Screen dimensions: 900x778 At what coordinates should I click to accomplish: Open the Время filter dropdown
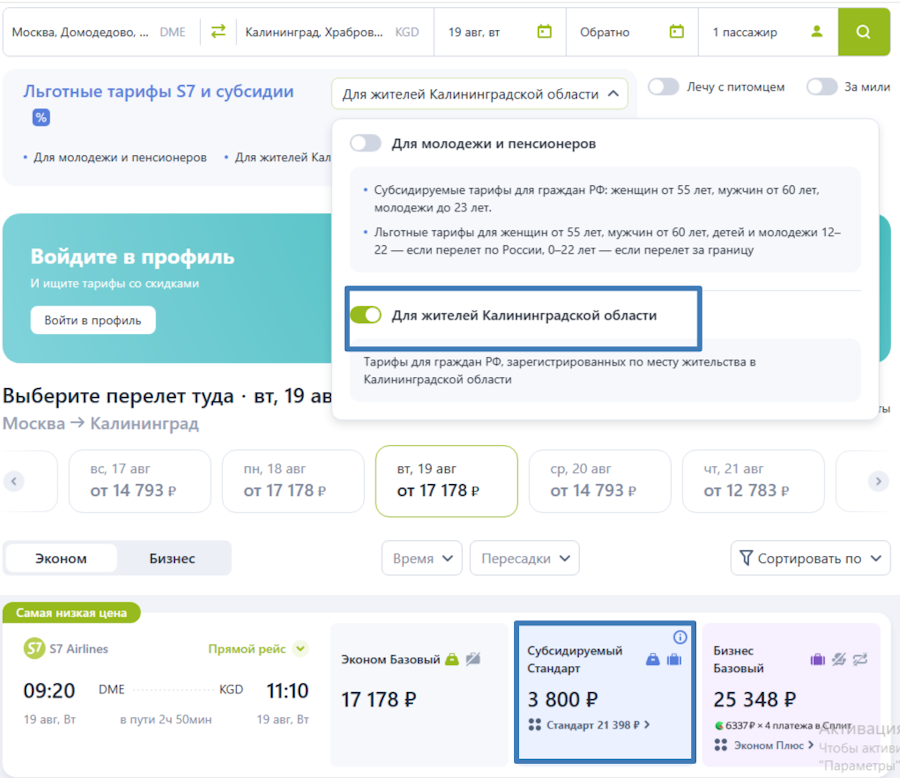coord(422,558)
